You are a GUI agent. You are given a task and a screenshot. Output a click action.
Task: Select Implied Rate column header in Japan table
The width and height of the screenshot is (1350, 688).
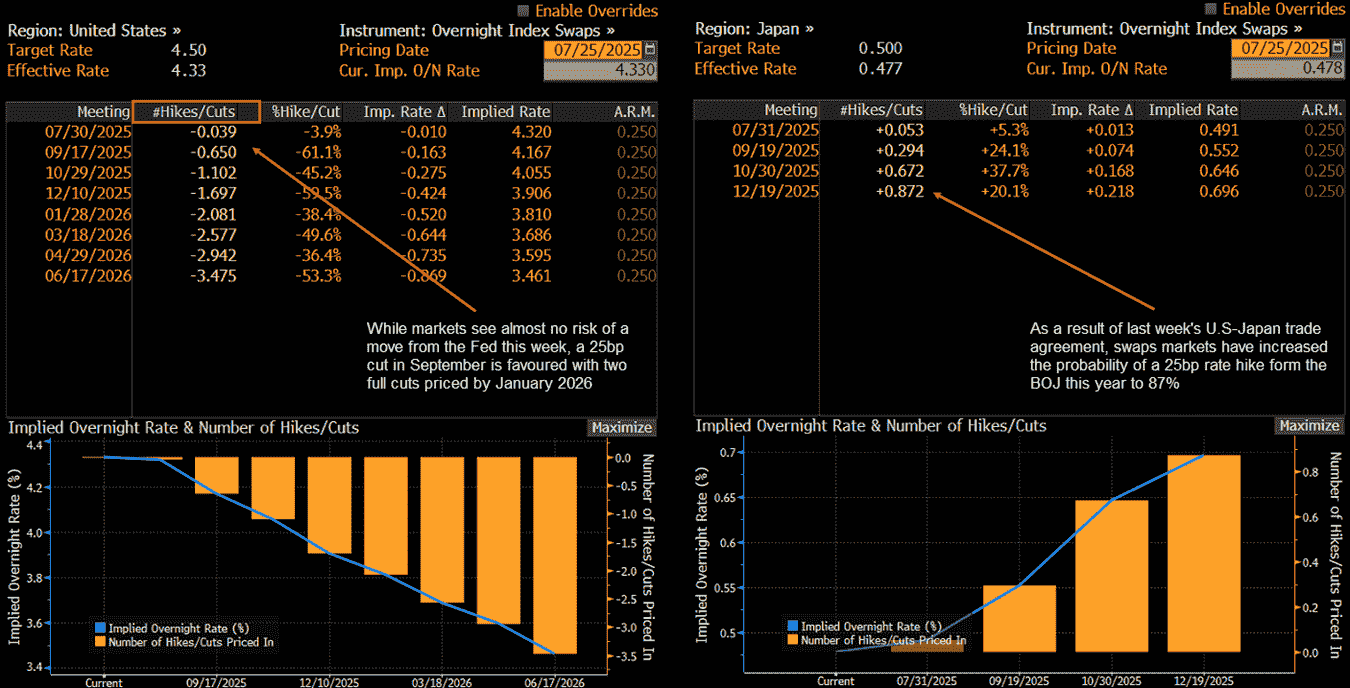pyautogui.click(x=1193, y=110)
